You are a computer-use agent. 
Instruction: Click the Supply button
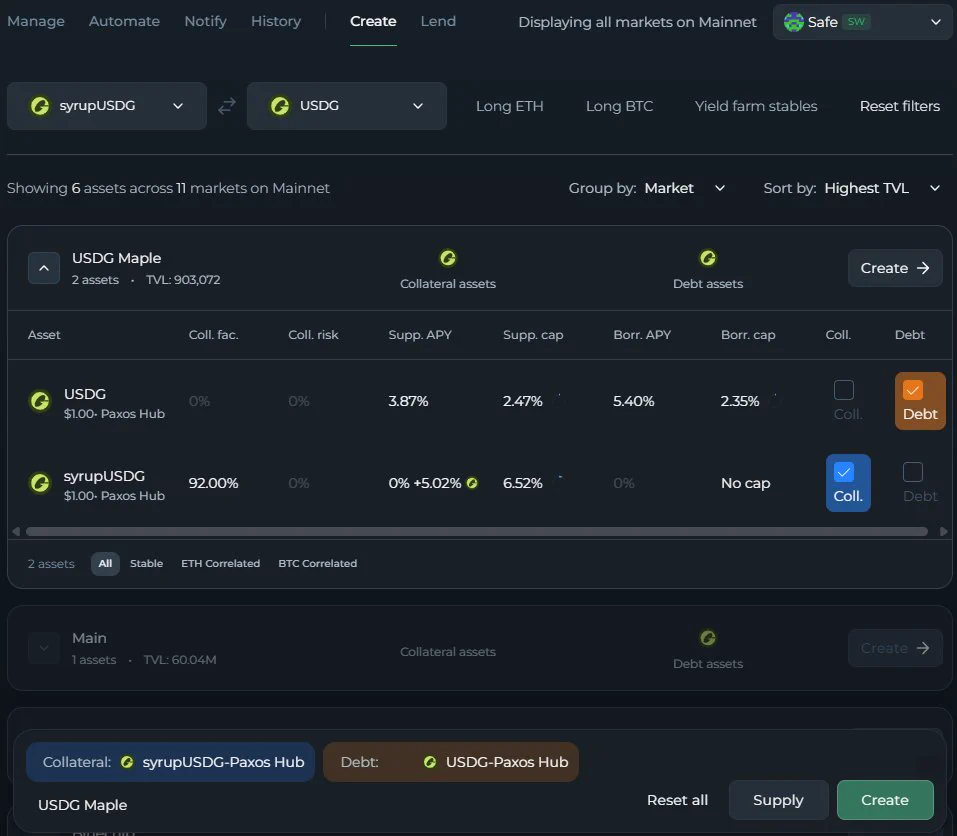click(x=779, y=800)
